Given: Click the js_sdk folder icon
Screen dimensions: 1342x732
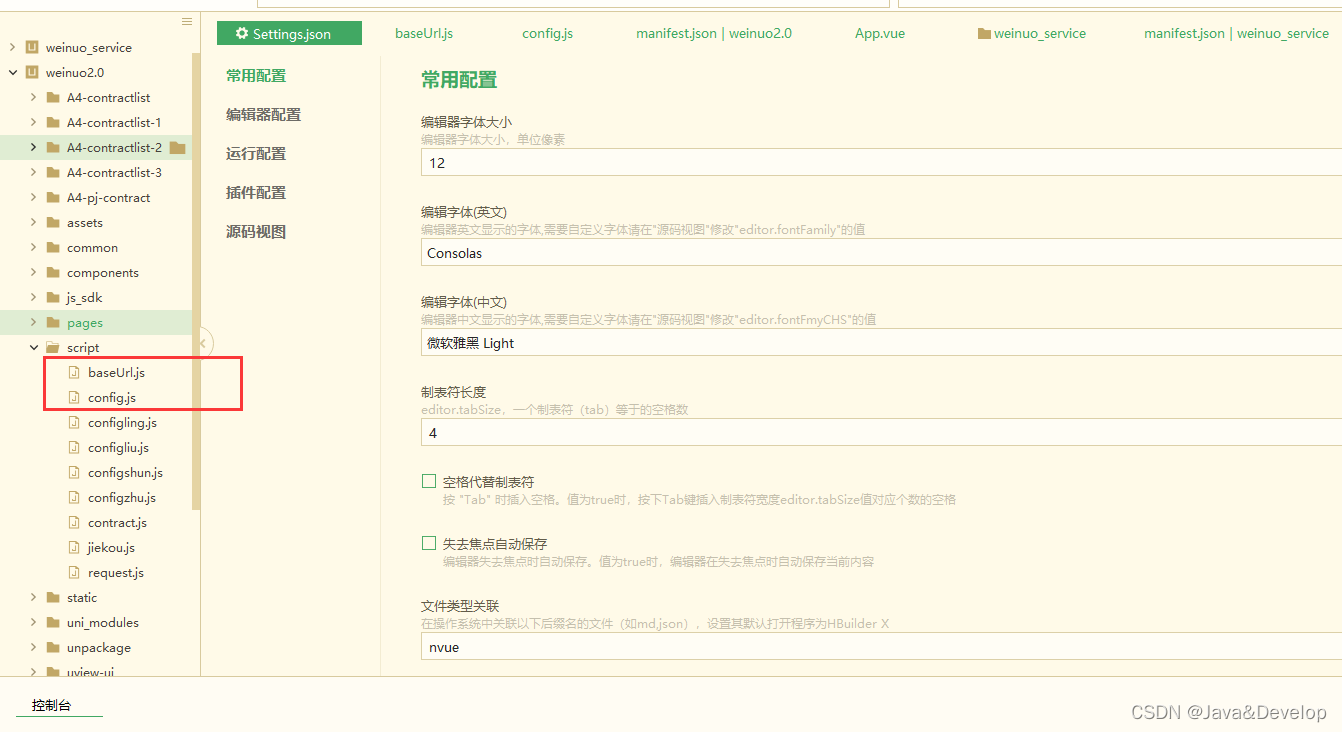Looking at the screenshot, I should pyautogui.click(x=53, y=297).
